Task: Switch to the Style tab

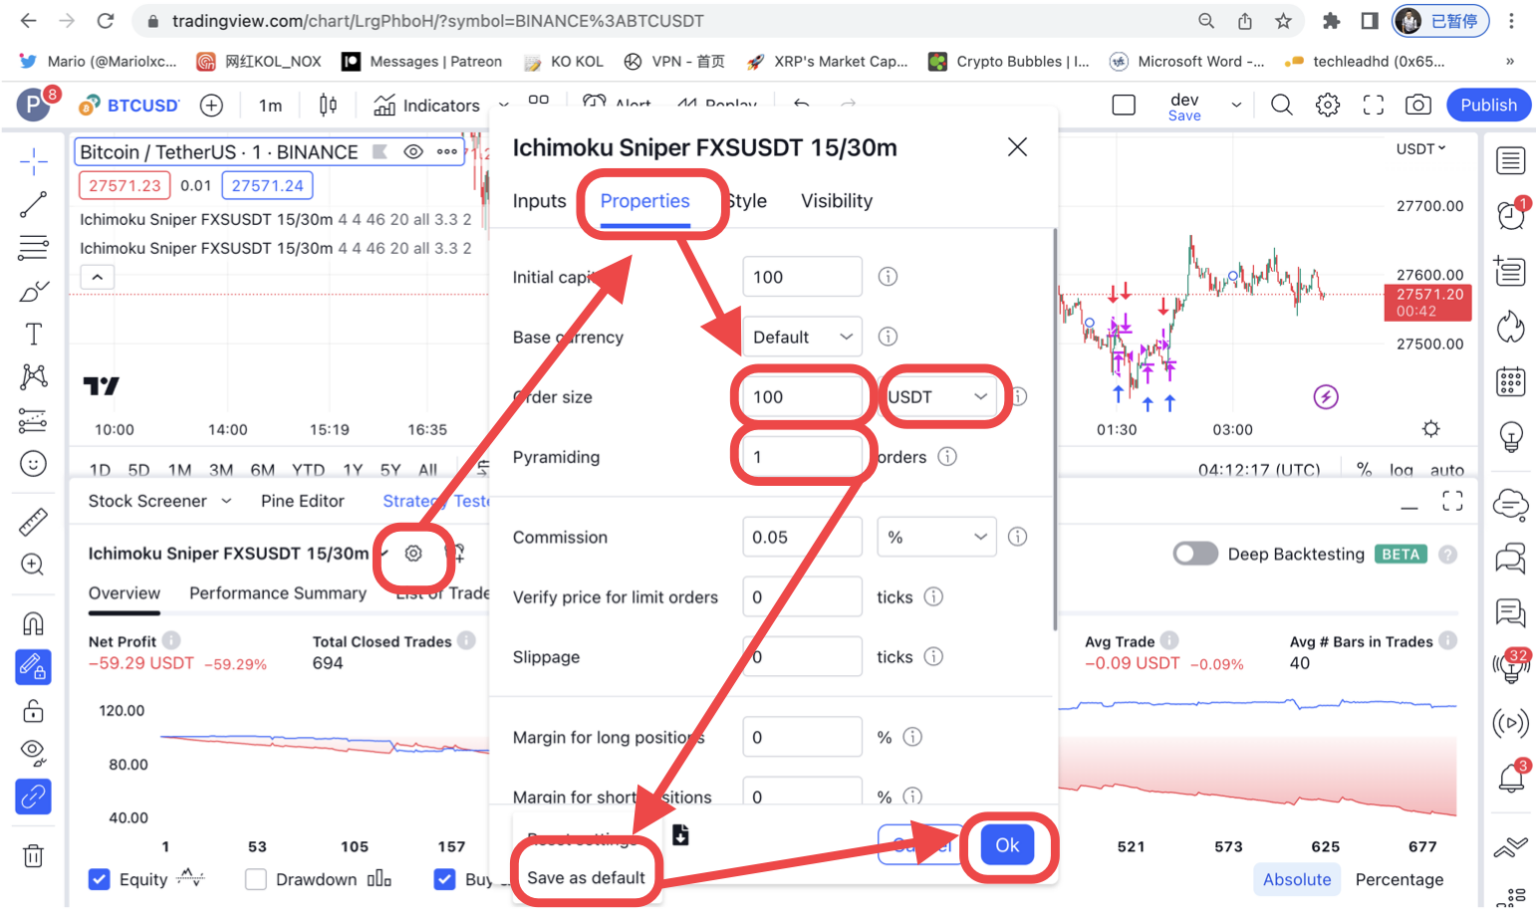Action: (x=746, y=201)
